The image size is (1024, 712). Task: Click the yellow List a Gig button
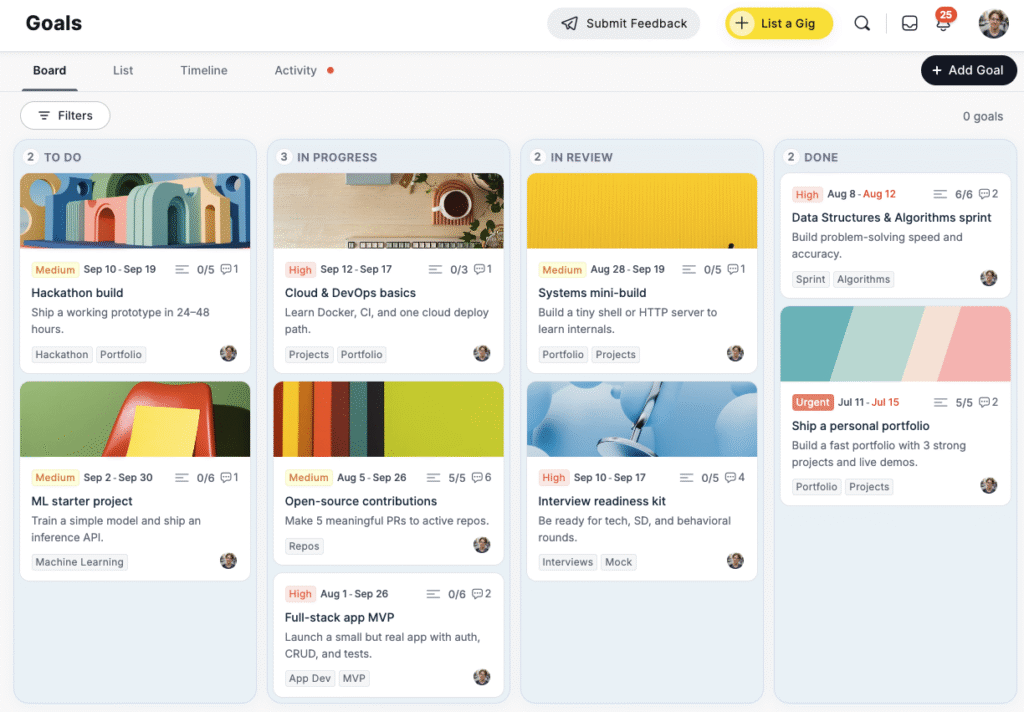pyautogui.click(x=778, y=24)
